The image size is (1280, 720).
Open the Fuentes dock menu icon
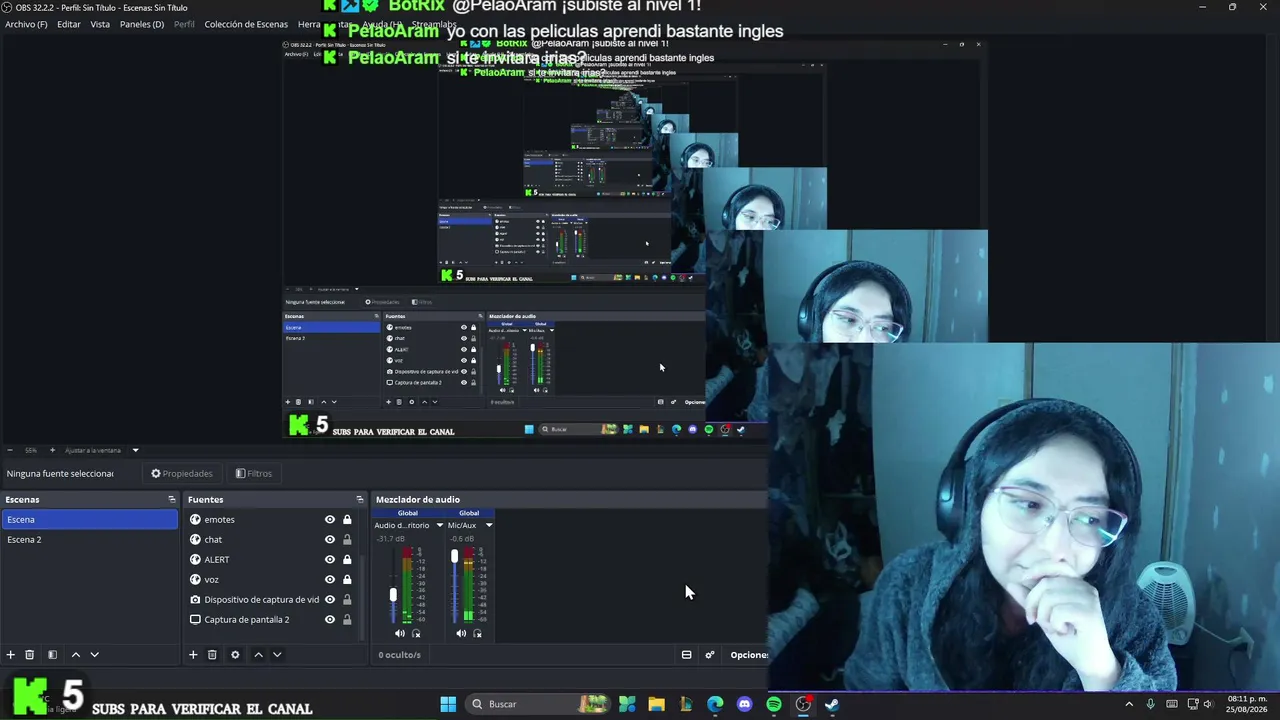[x=360, y=499]
